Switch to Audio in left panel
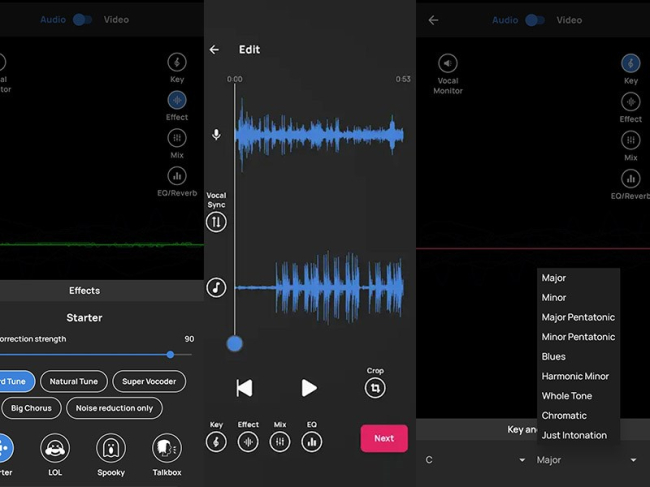The width and height of the screenshot is (650, 487). (53, 19)
